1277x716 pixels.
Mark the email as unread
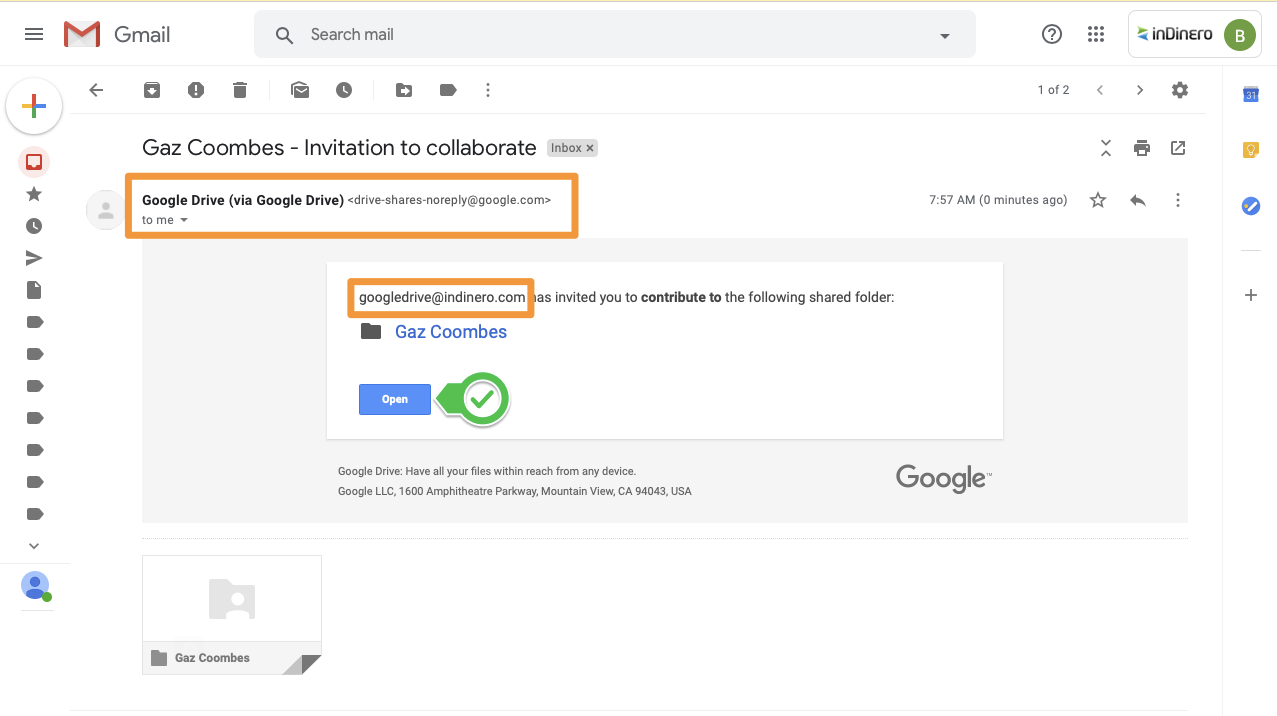(300, 90)
